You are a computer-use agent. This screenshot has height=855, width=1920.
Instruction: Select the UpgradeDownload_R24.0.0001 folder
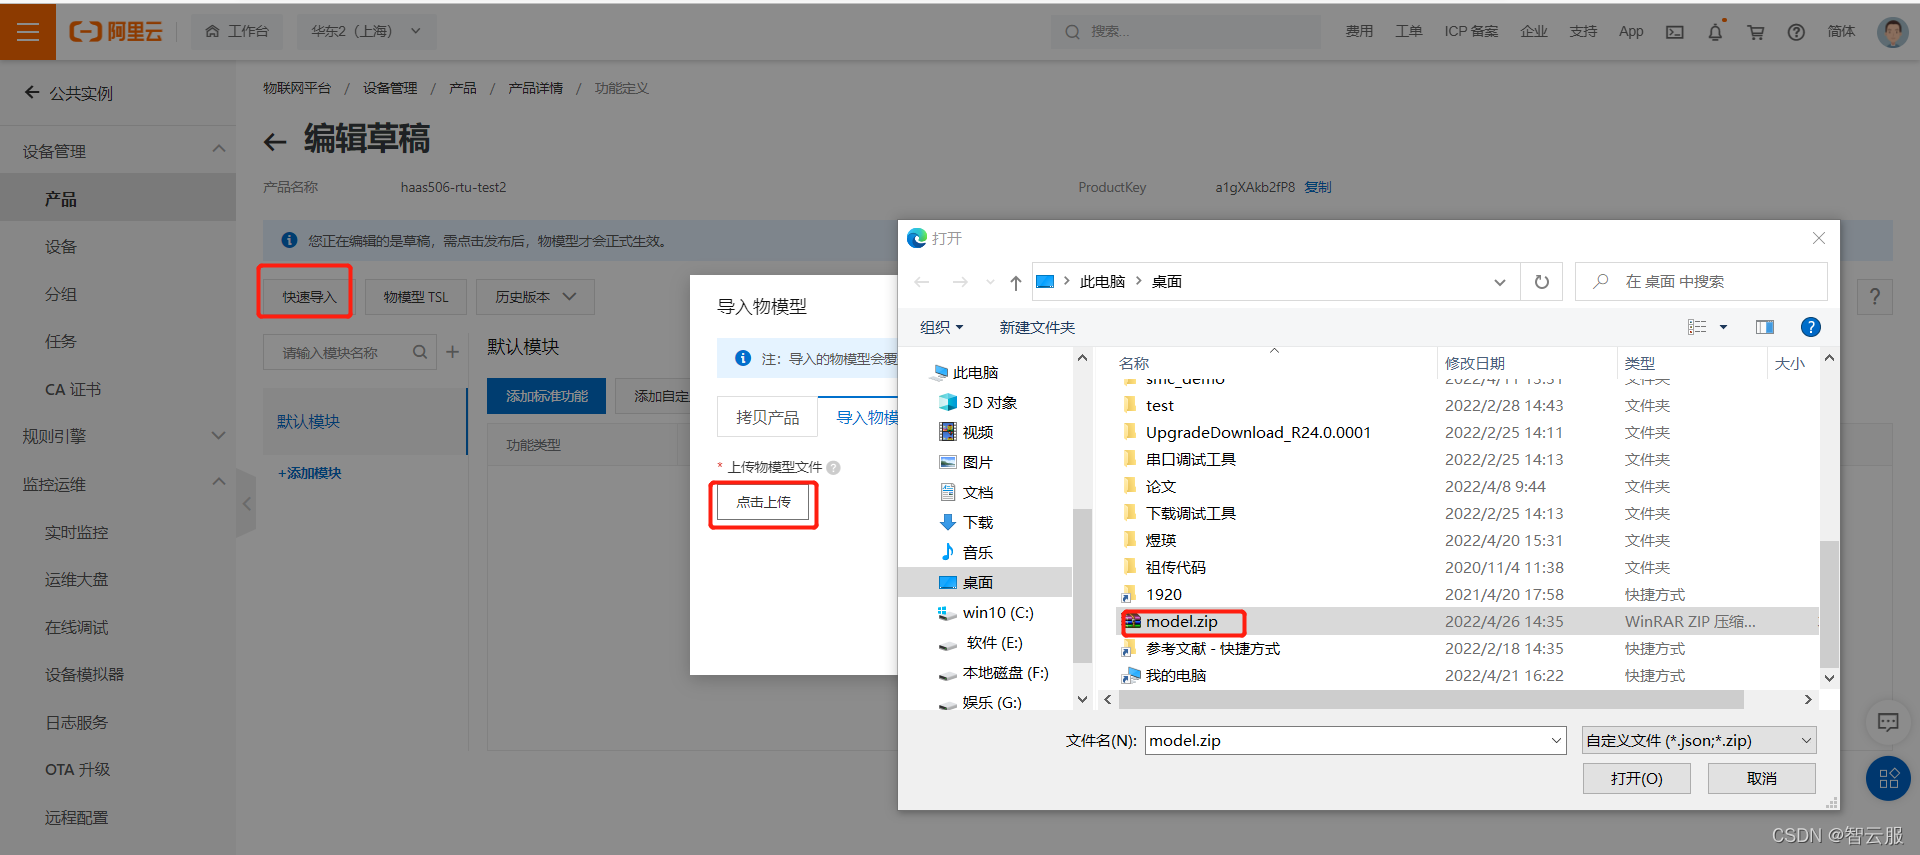1258,432
